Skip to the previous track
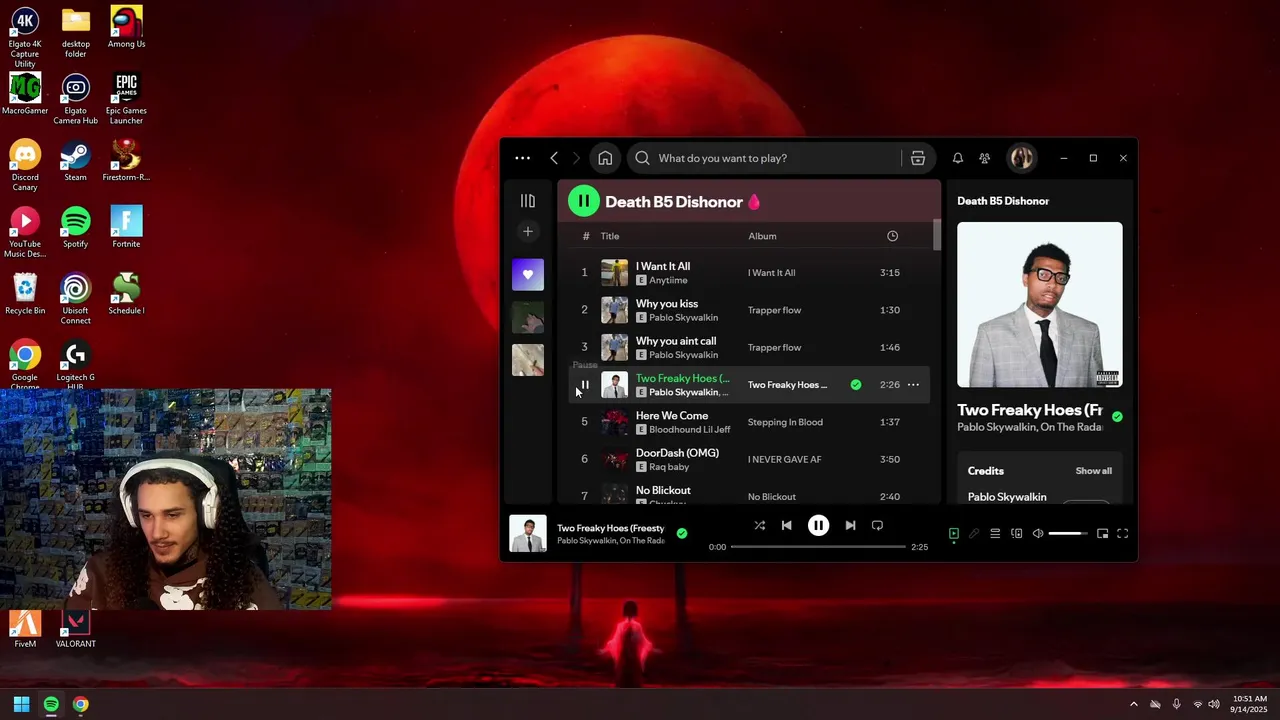The image size is (1280, 720). (786, 525)
